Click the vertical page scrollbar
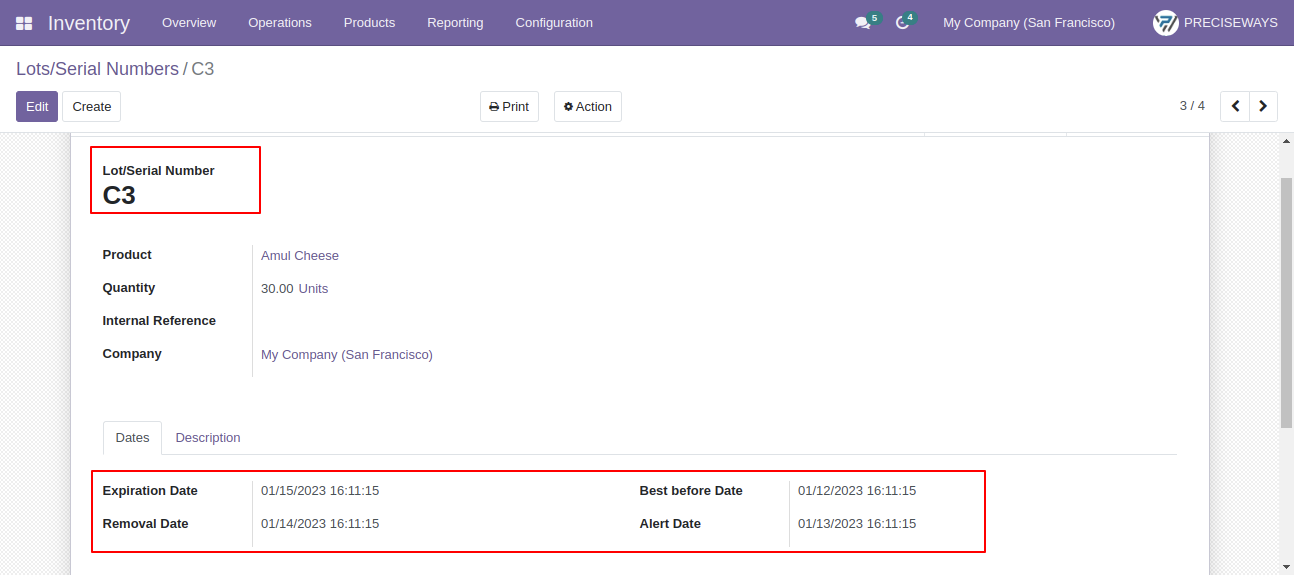 point(1287,303)
